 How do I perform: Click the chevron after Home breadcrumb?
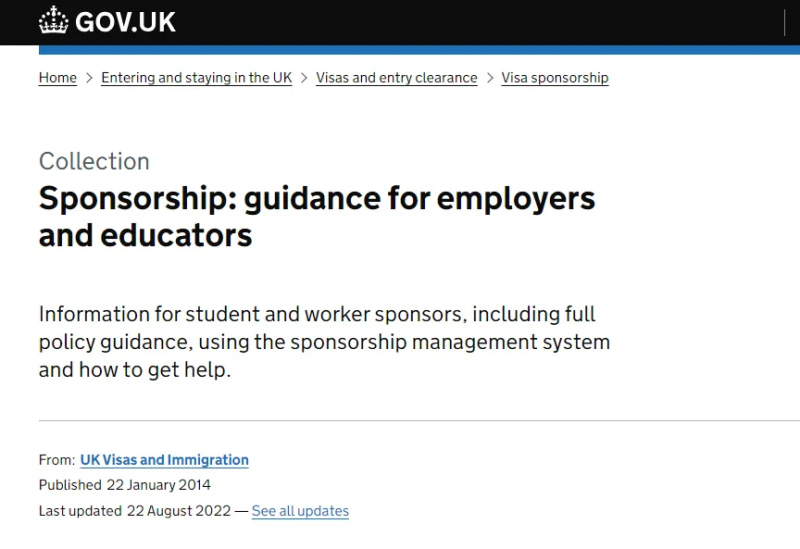click(89, 78)
